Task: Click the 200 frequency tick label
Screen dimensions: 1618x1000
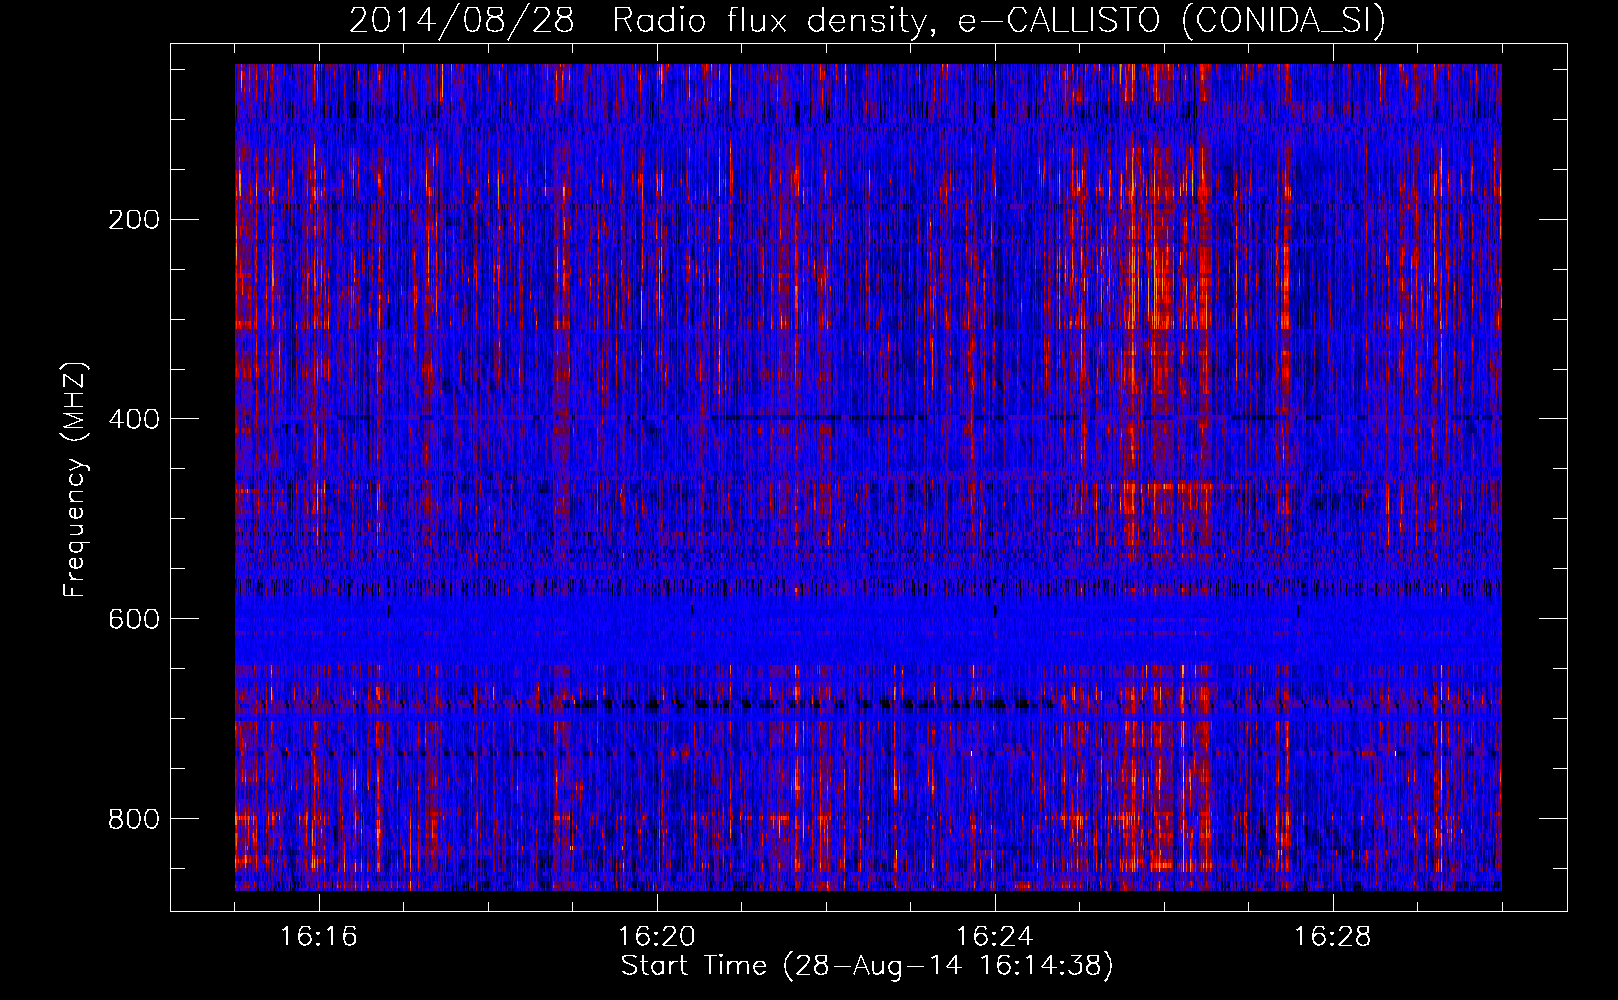Action: coord(133,220)
